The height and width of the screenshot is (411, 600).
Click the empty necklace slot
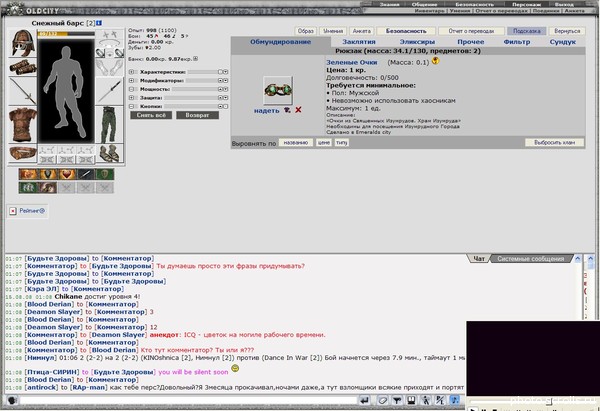[x=110, y=43]
